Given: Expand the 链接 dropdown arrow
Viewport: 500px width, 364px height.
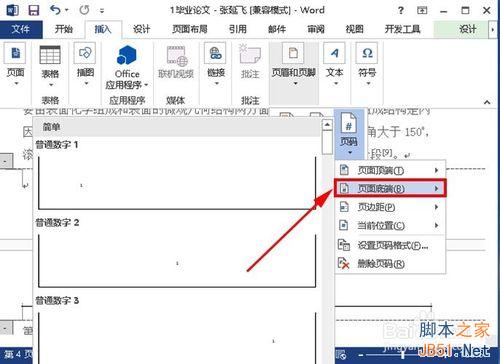Looking at the screenshot, I should [217, 83].
